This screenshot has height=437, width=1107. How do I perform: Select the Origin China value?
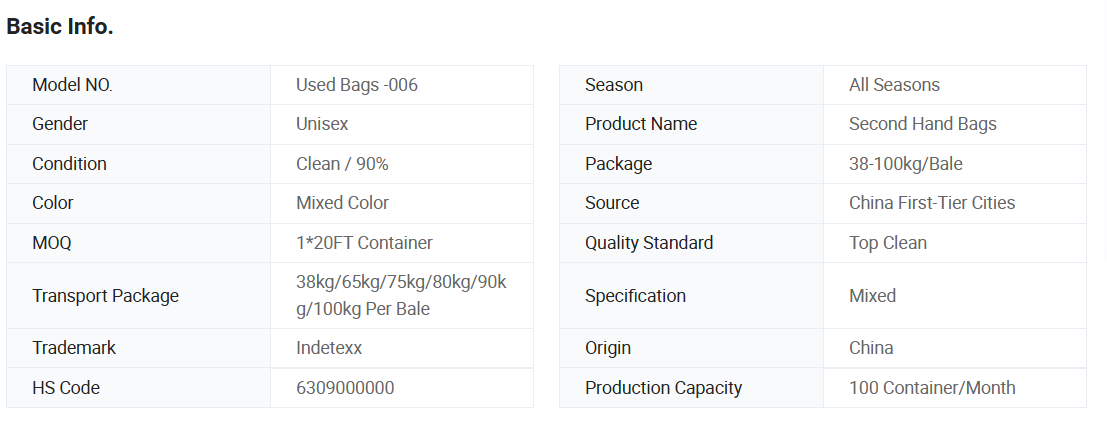(871, 348)
